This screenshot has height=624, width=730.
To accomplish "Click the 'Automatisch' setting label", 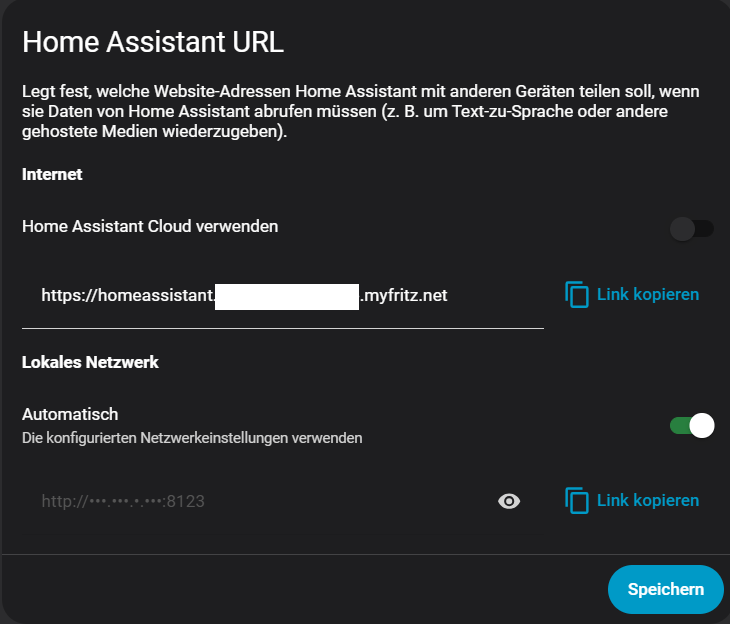I will (70, 414).
